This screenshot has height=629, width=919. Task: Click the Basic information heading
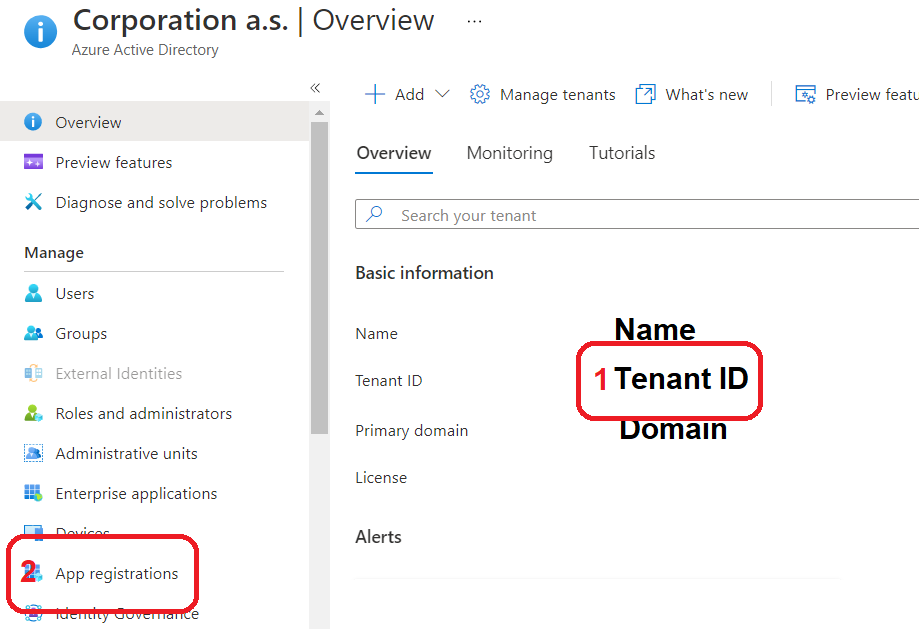point(424,273)
